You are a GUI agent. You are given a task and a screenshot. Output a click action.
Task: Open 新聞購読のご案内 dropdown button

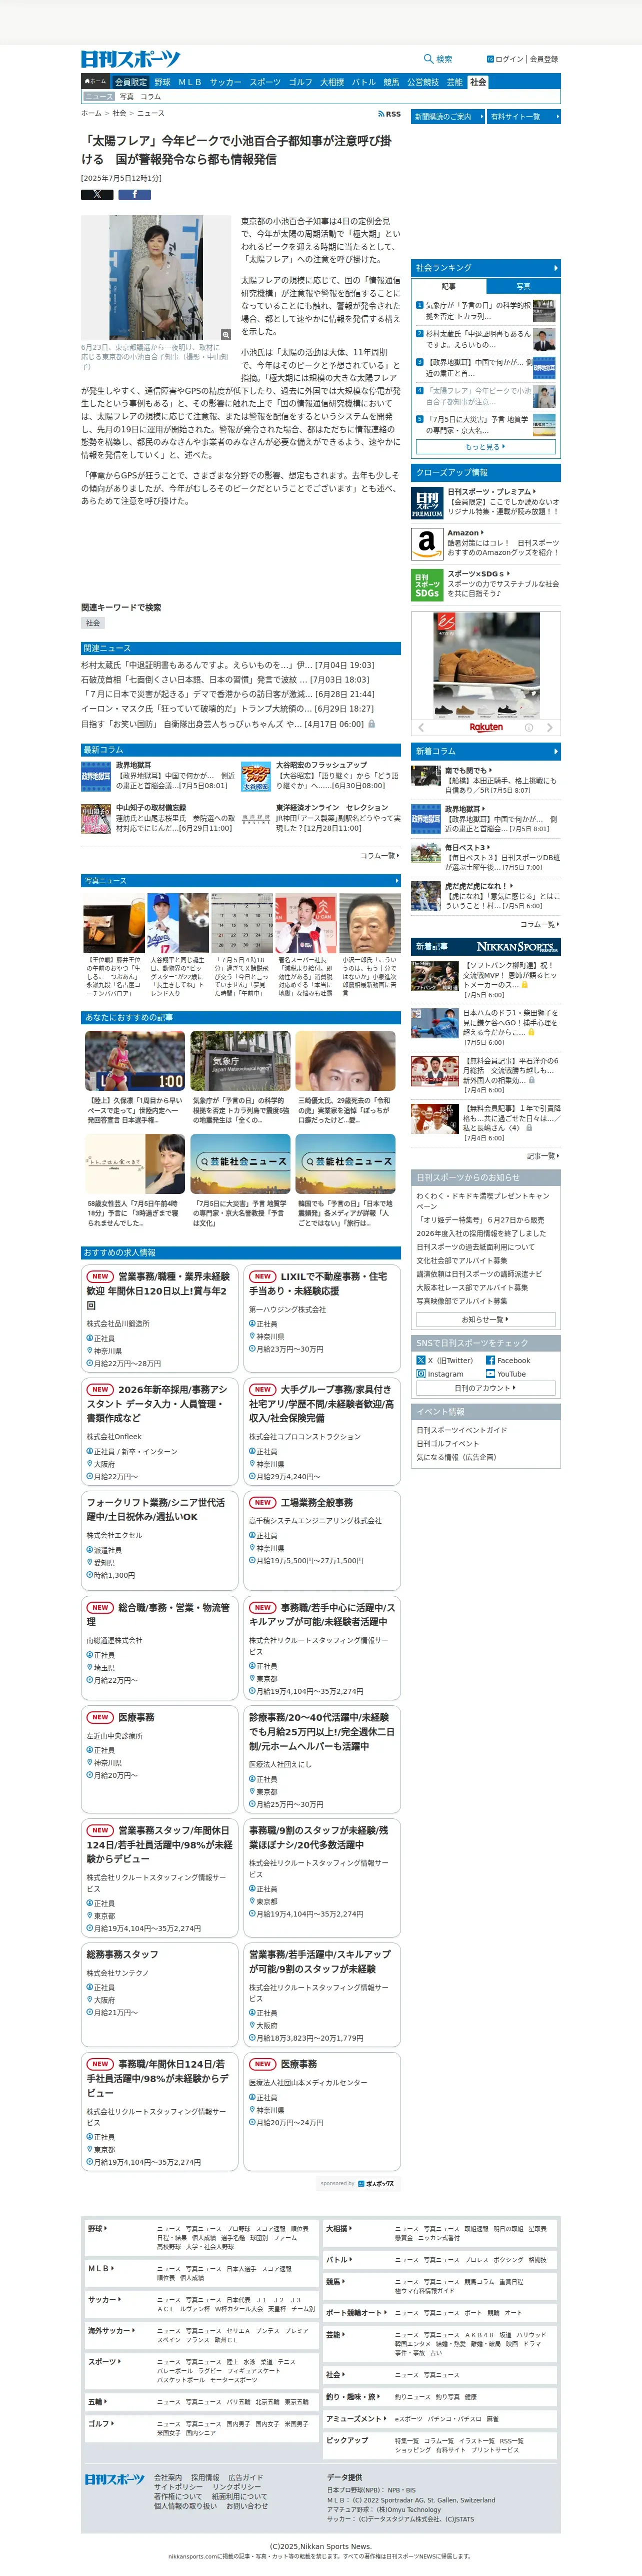[447, 117]
